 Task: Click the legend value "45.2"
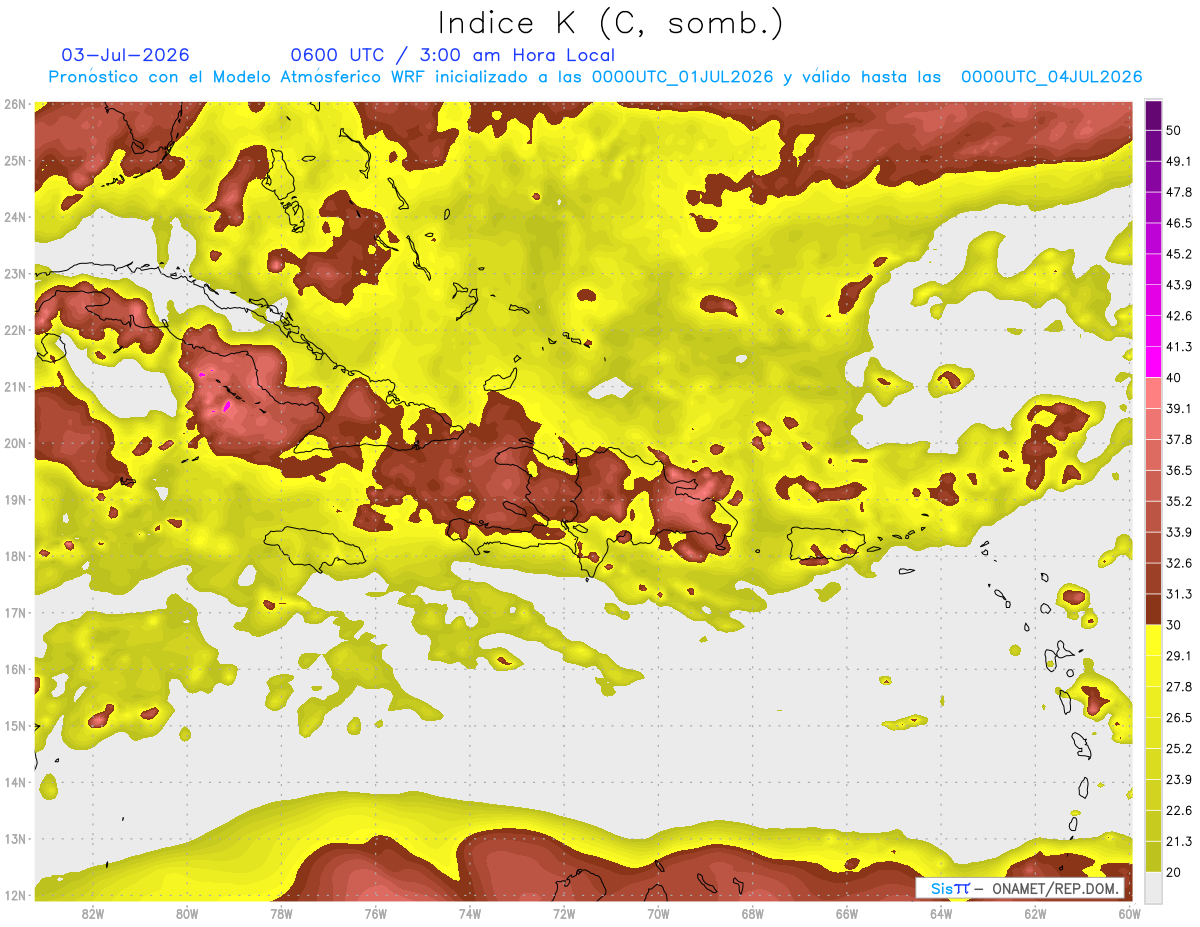pos(1179,254)
